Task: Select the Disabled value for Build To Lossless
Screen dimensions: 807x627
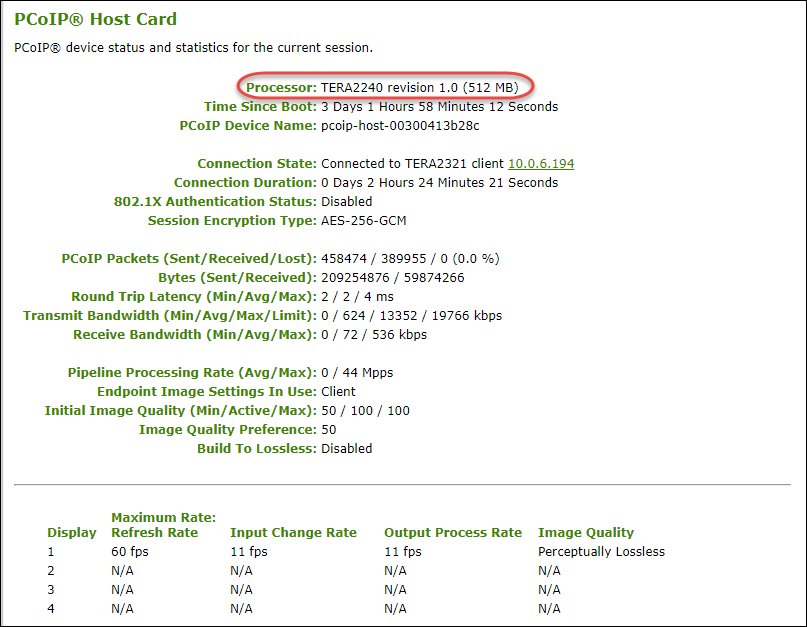Action: (x=346, y=449)
